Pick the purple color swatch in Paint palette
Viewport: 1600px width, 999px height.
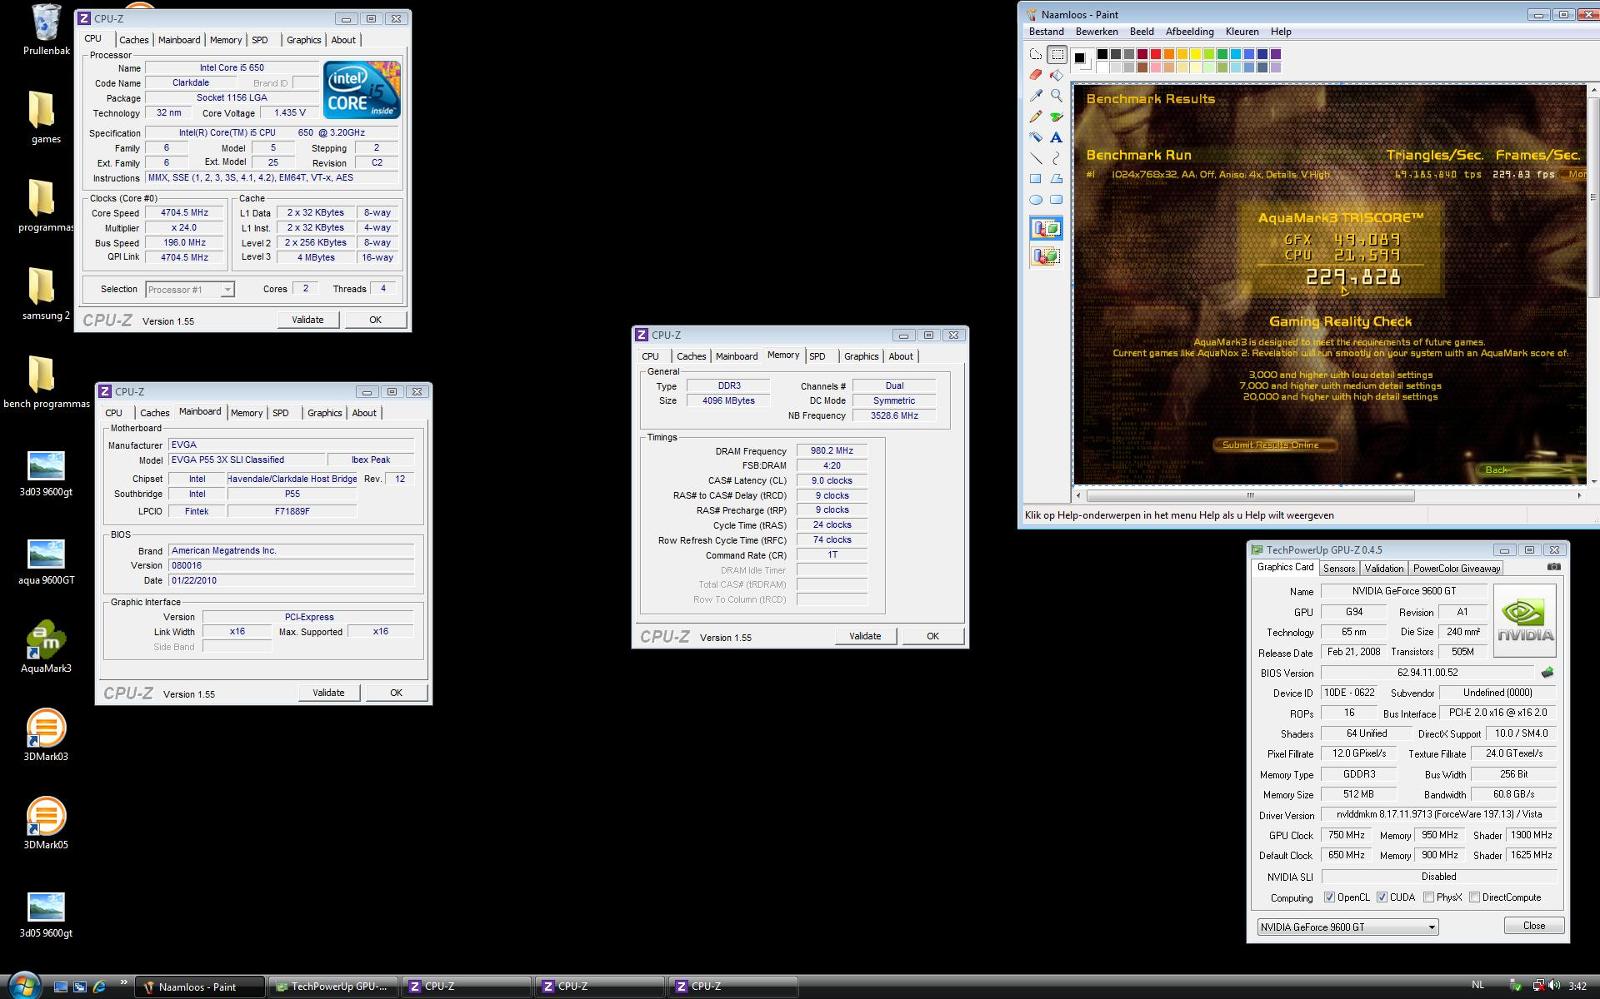coord(1275,54)
